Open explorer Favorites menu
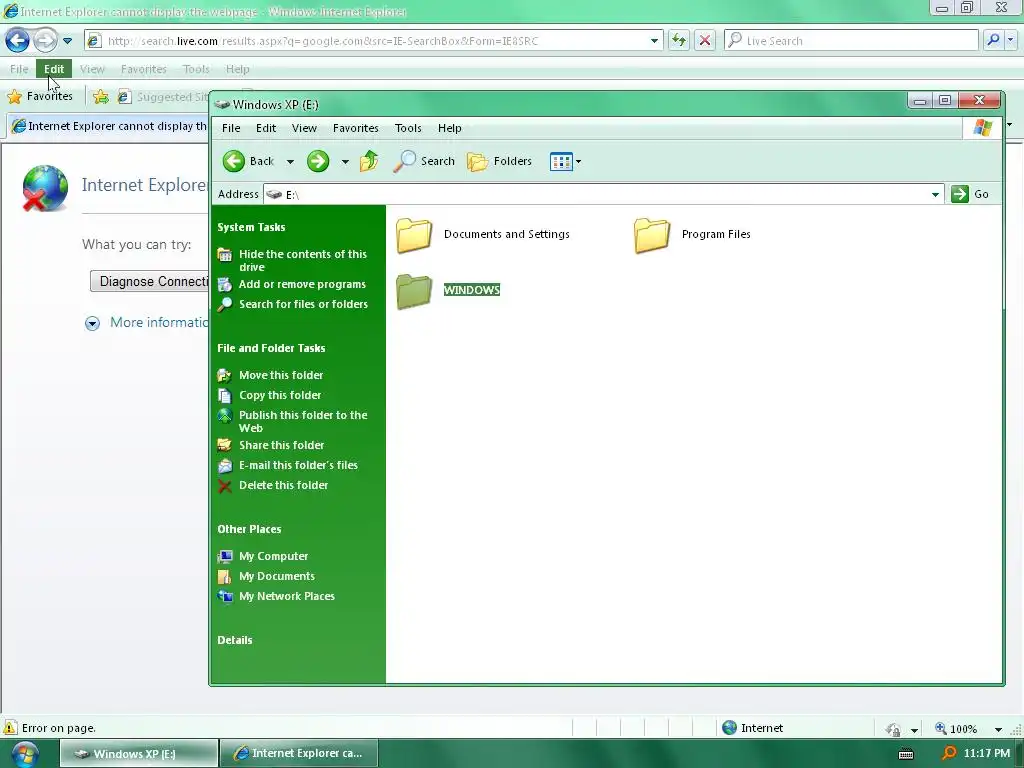The height and width of the screenshot is (768, 1024). click(x=355, y=128)
